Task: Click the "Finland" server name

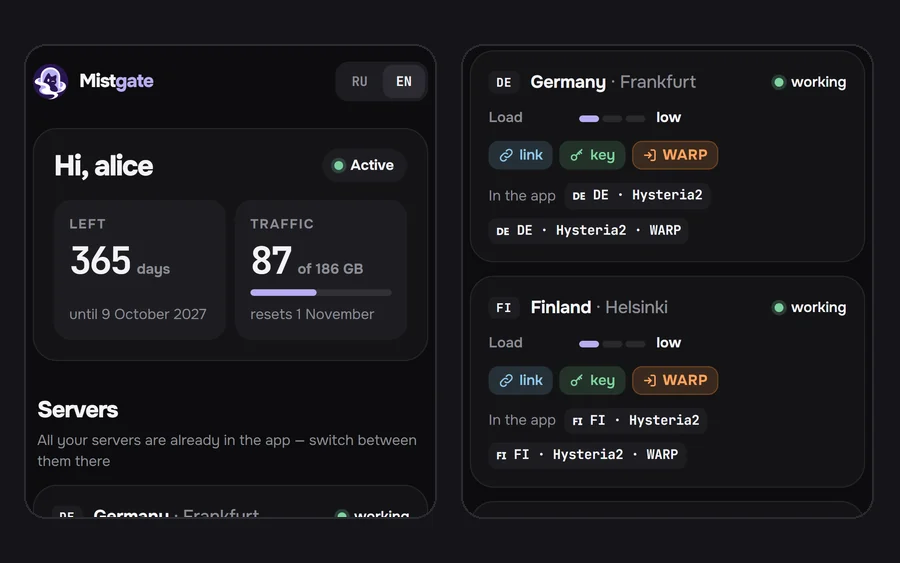Action: click(x=560, y=308)
